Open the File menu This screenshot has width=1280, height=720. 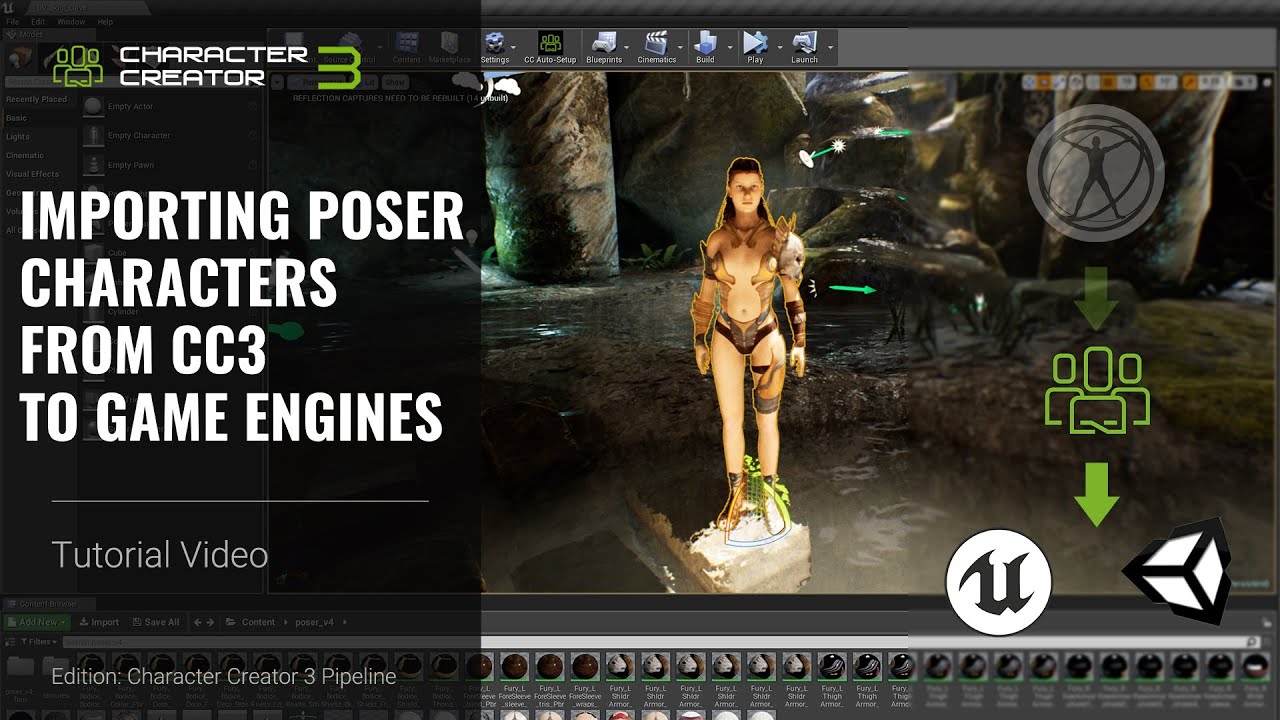[x=12, y=21]
